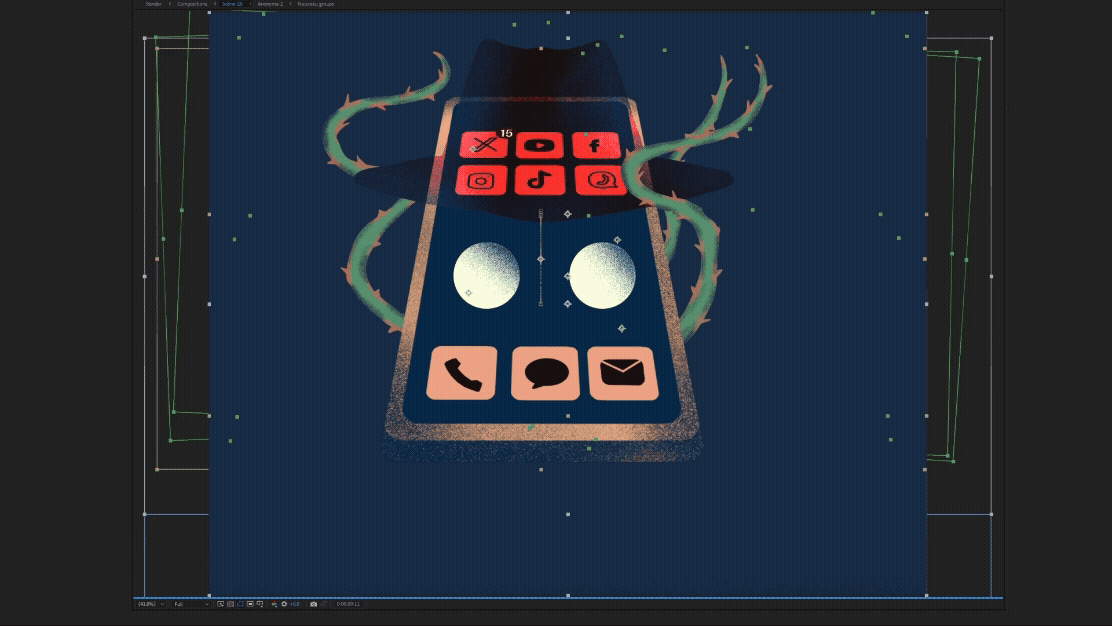Click the YouTube app icon in artwork
Screen dimensions: 1112x626
pos(540,145)
